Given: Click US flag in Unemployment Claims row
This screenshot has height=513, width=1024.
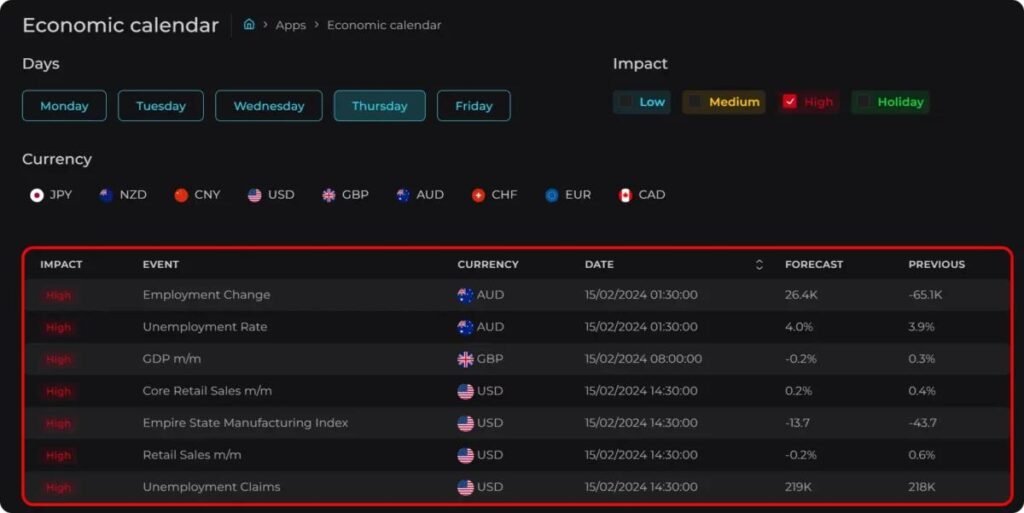Looking at the screenshot, I should (x=465, y=488).
